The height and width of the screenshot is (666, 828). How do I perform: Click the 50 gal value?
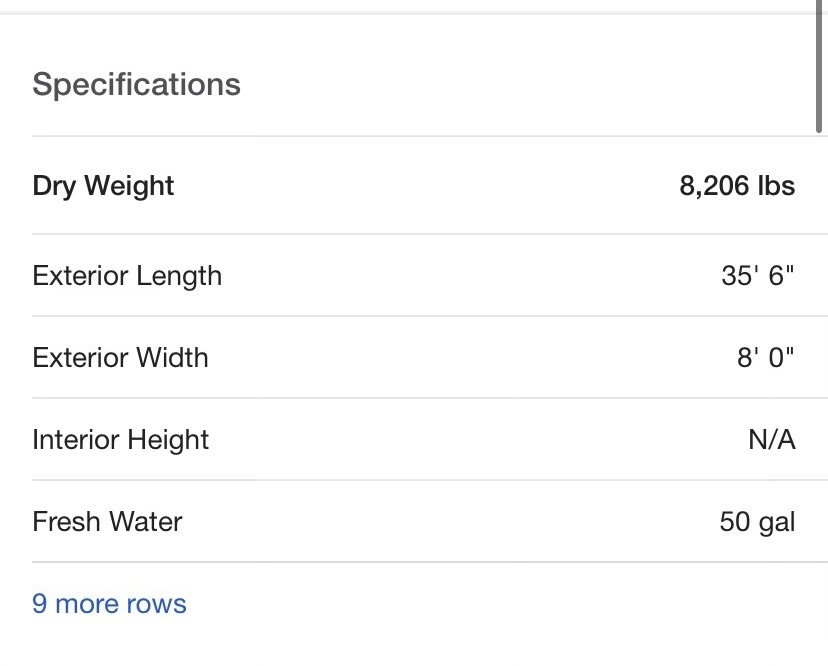tap(757, 522)
